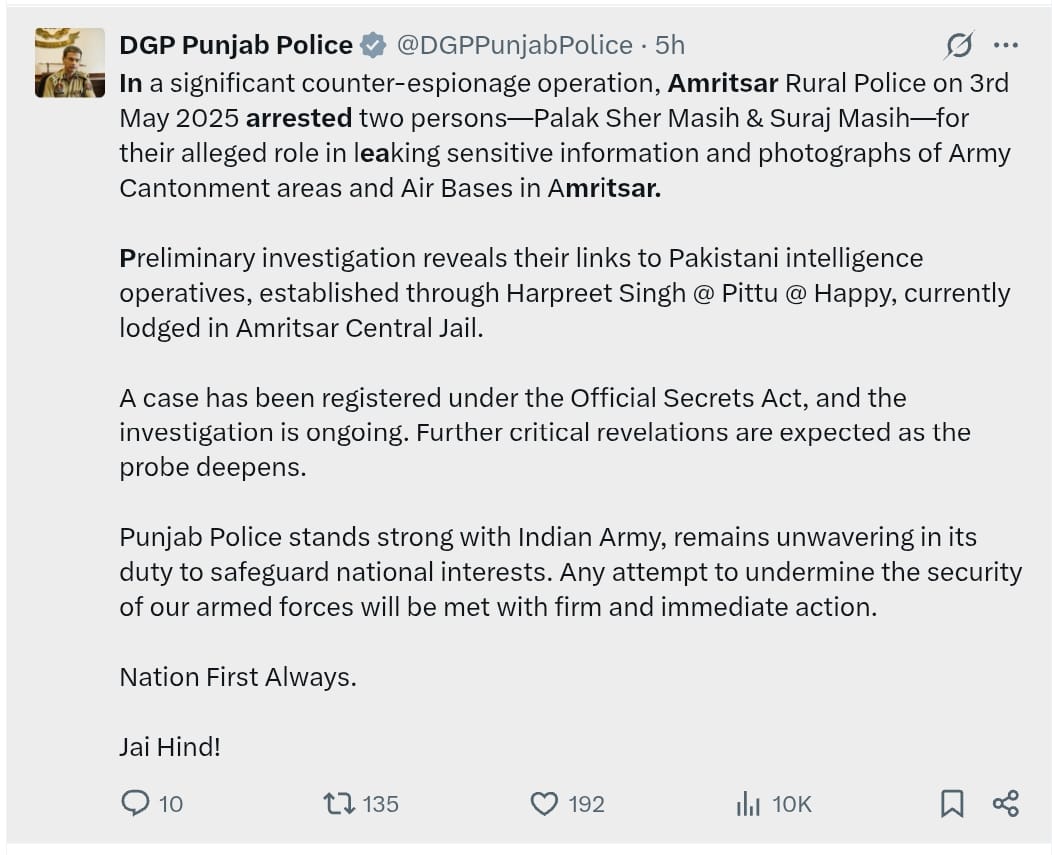
Task: Click the "Jai Hind!" text
Action: point(170,746)
